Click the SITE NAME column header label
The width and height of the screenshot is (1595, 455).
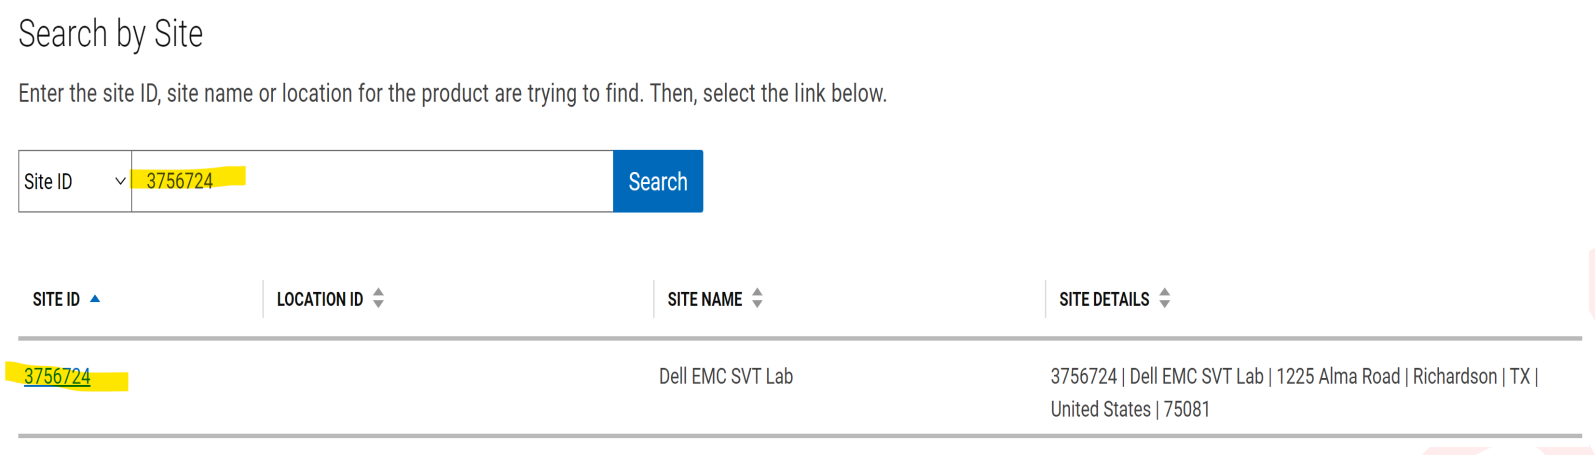point(705,300)
